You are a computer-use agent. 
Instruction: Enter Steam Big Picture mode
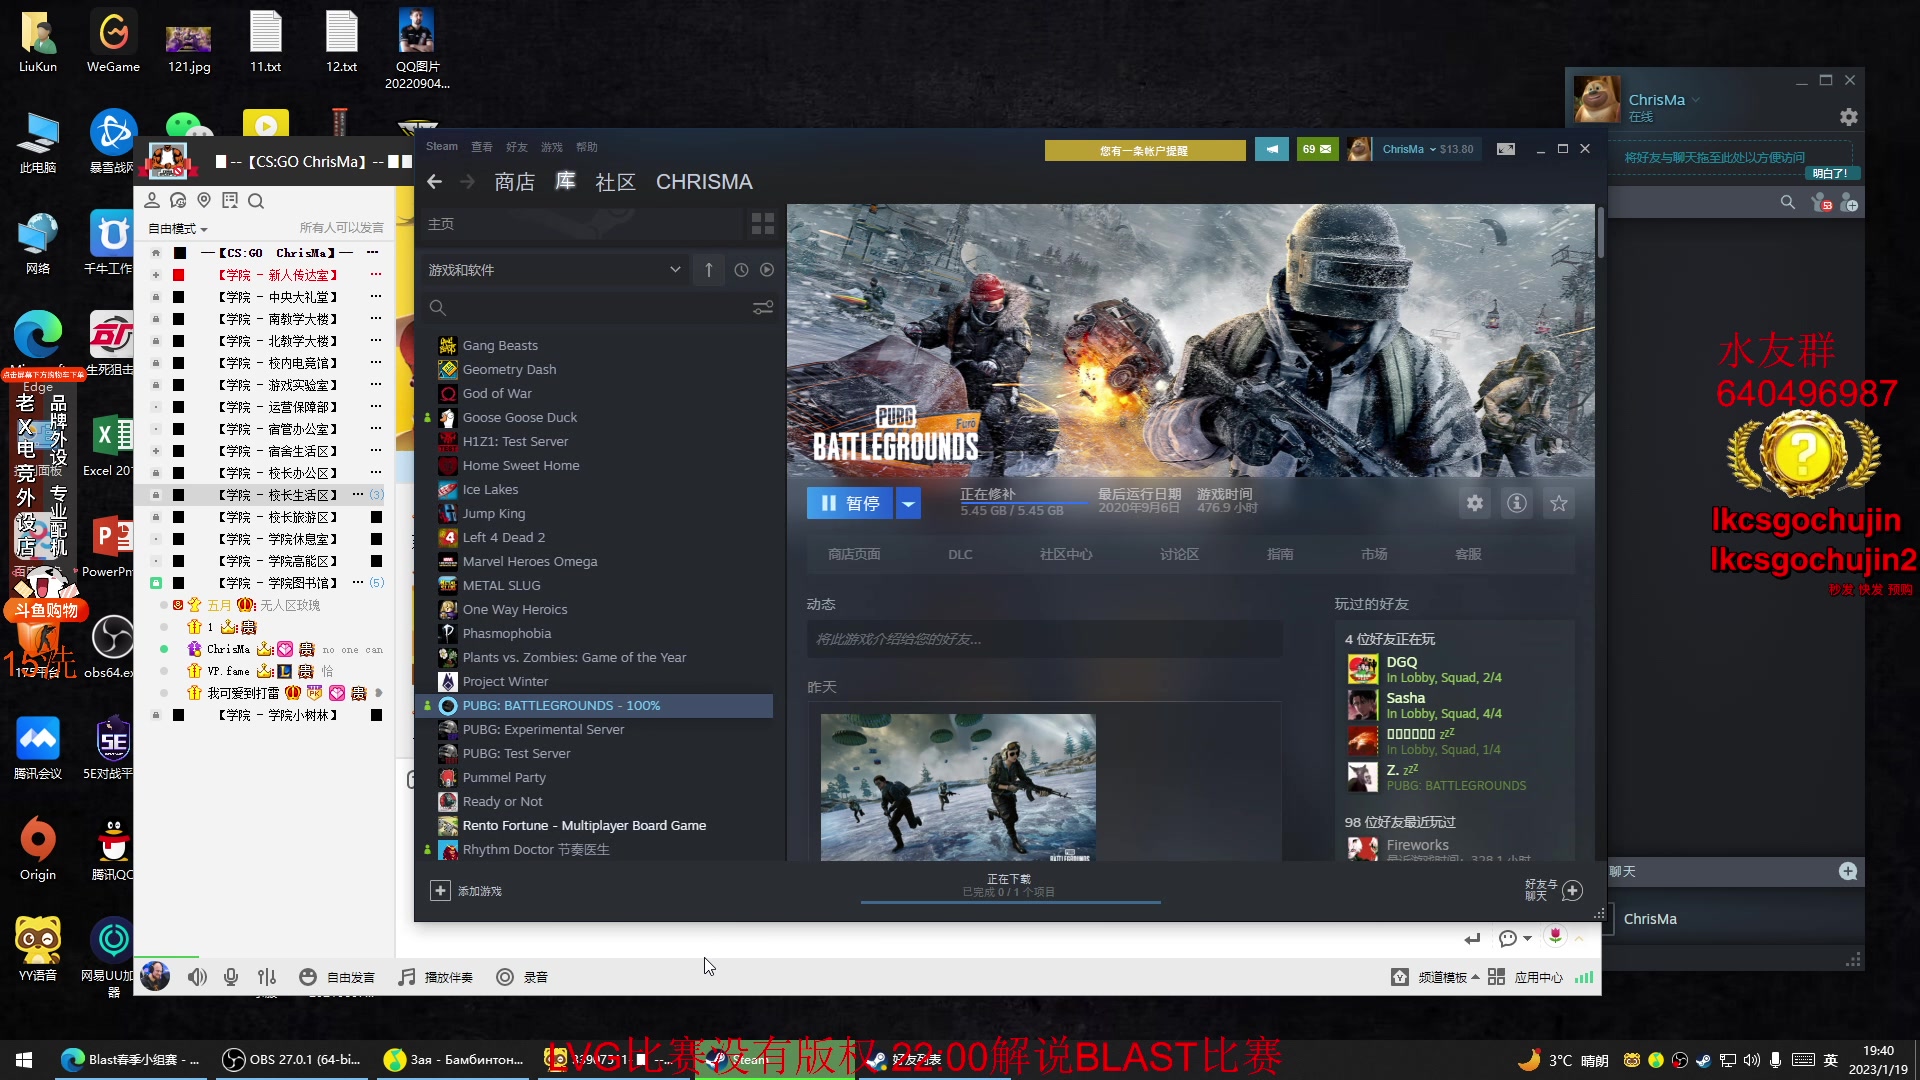coord(1505,149)
